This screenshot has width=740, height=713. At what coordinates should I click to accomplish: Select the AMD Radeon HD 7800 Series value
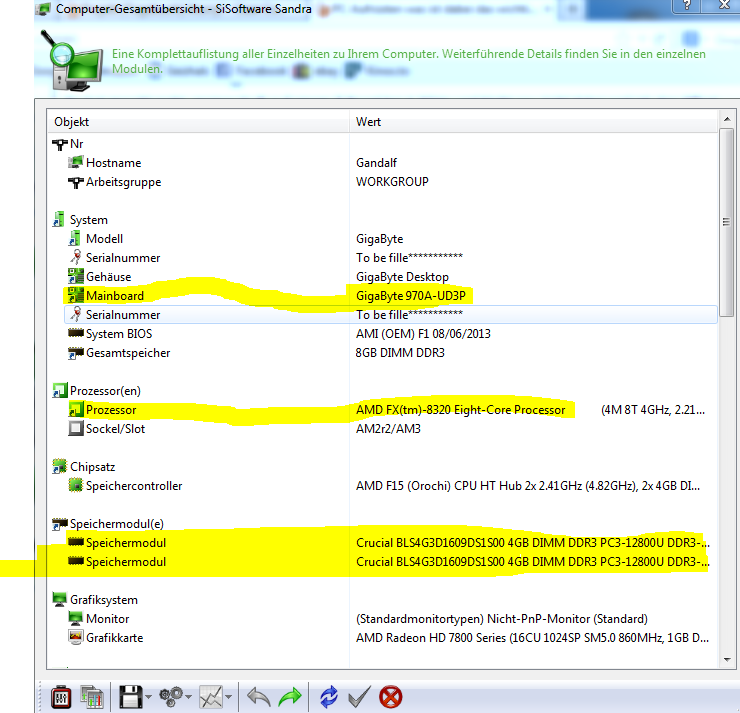pos(532,638)
